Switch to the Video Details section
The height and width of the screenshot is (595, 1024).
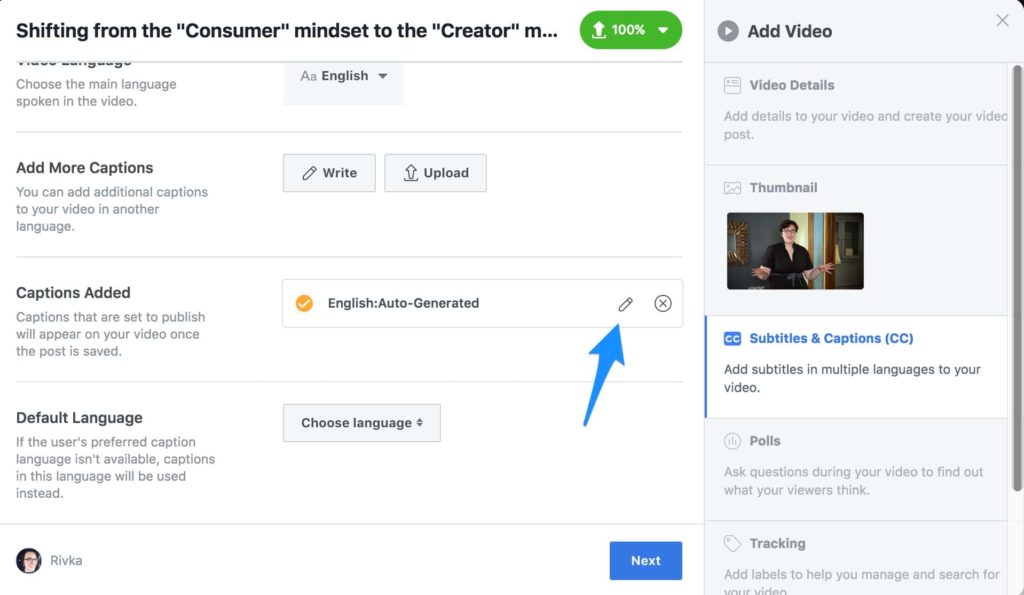pos(791,86)
